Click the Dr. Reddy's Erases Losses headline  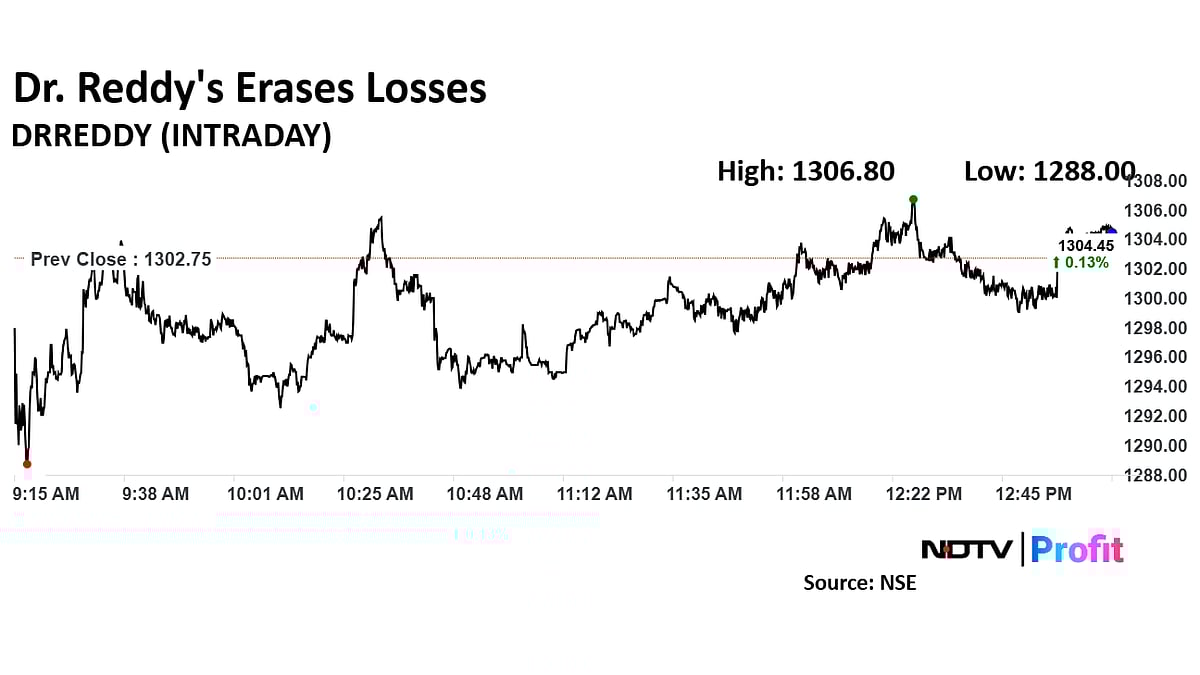tap(249, 89)
